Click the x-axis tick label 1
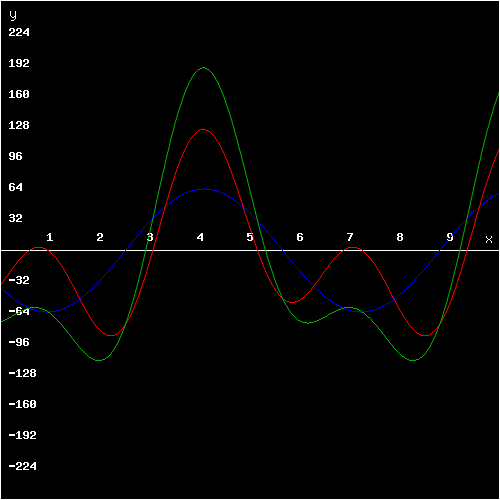Viewport: 500px width, 500px height. pos(50,237)
